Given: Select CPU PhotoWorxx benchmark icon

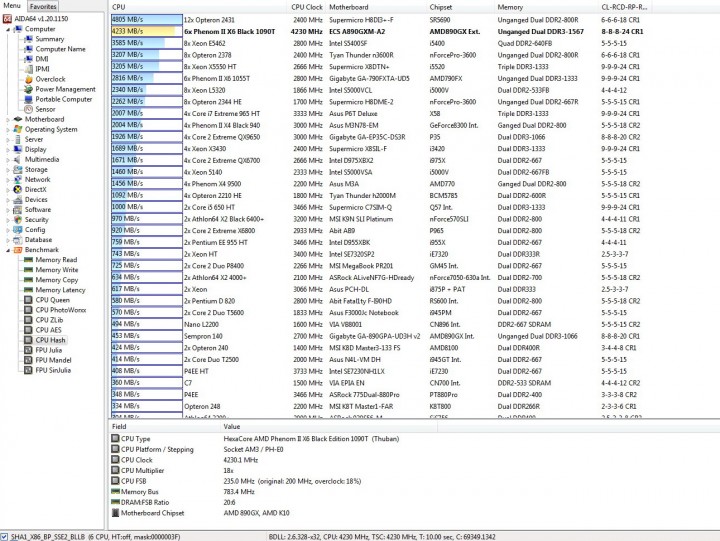Looking at the screenshot, I should tap(28, 310).
